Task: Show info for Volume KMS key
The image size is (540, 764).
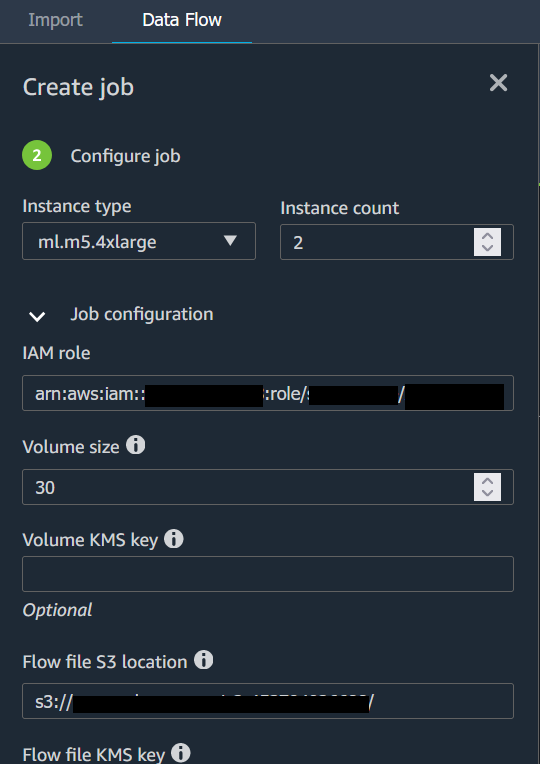Action: (x=174, y=539)
